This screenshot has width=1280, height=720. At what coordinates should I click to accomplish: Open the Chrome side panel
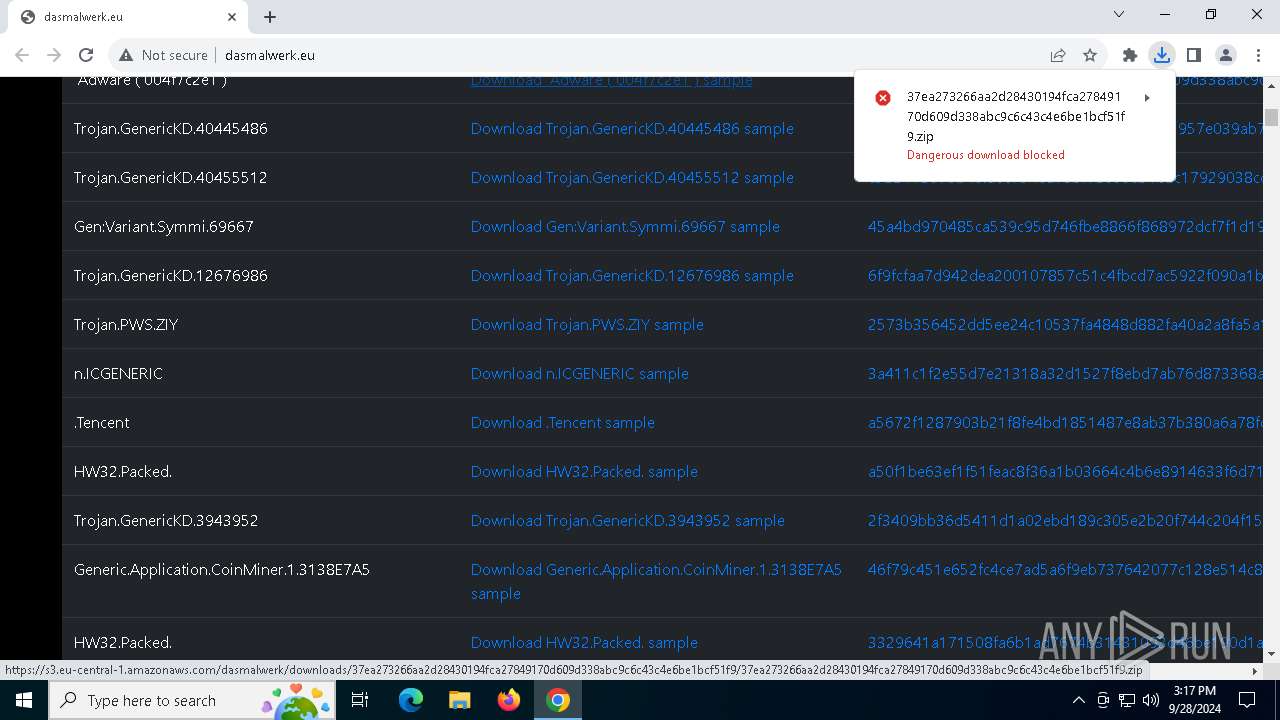(x=1194, y=55)
